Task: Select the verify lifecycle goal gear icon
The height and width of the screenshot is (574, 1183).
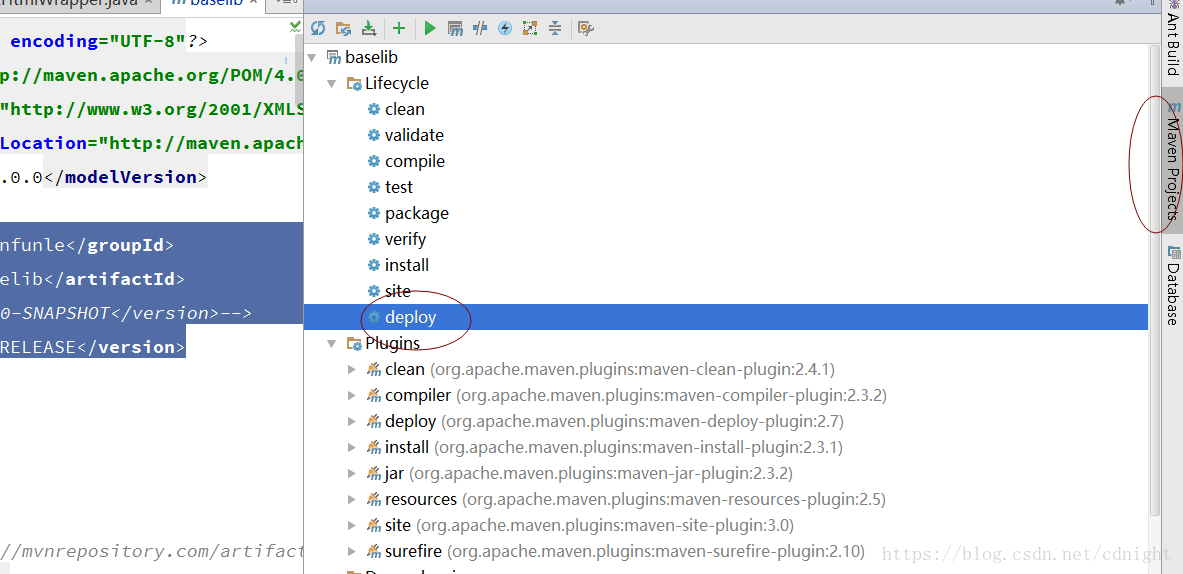Action: pos(373,239)
